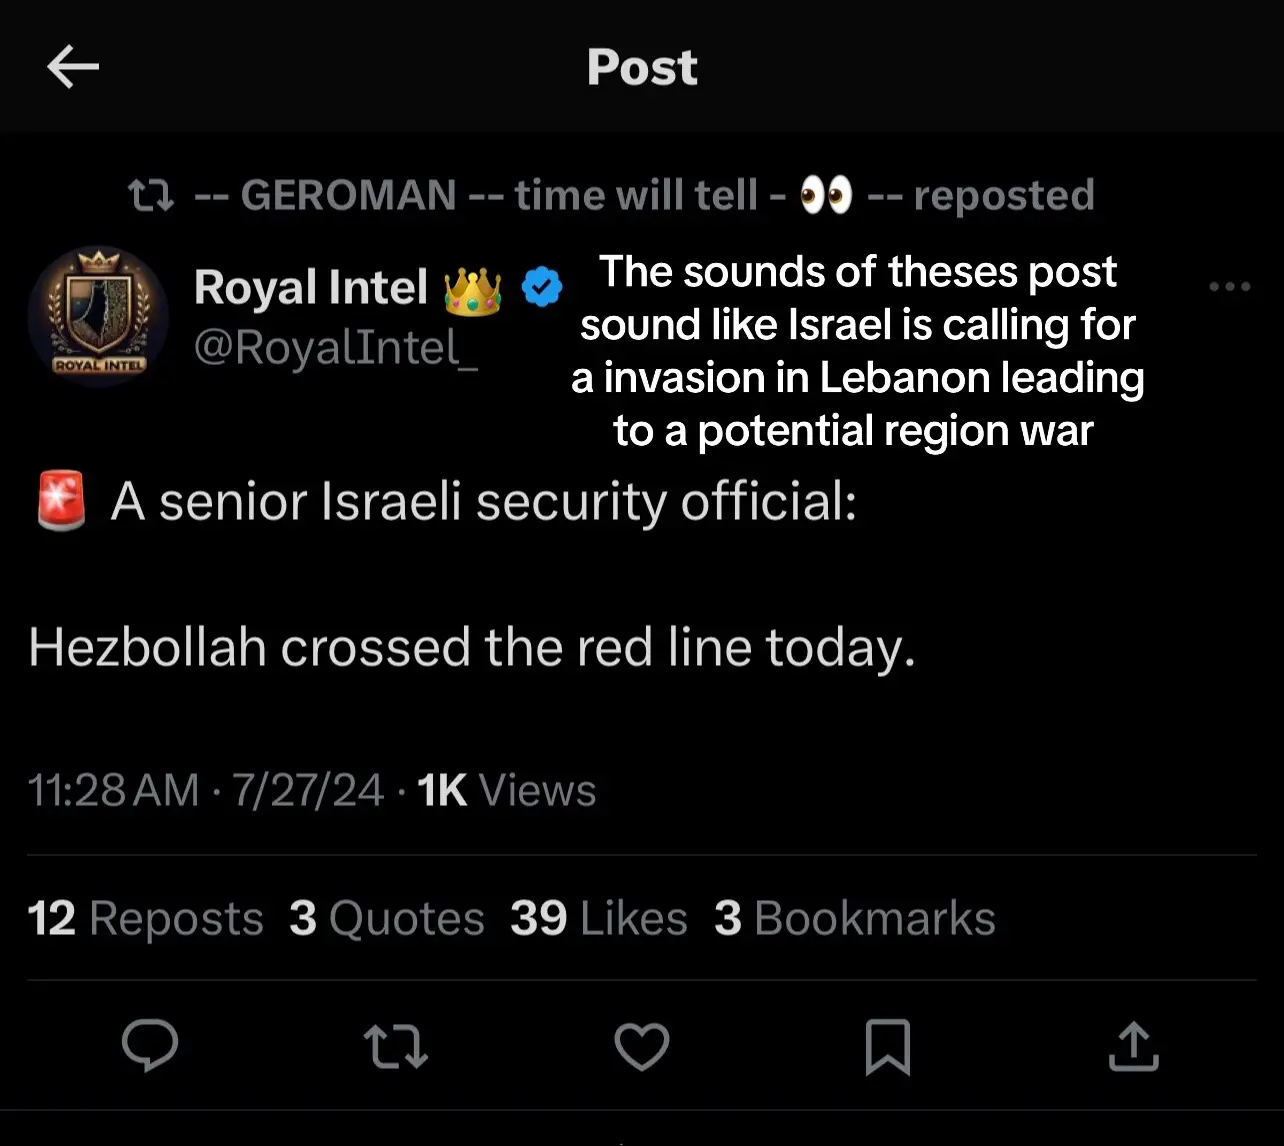Go back using the left arrow
1284x1146 pixels.
[x=73, y=67]
